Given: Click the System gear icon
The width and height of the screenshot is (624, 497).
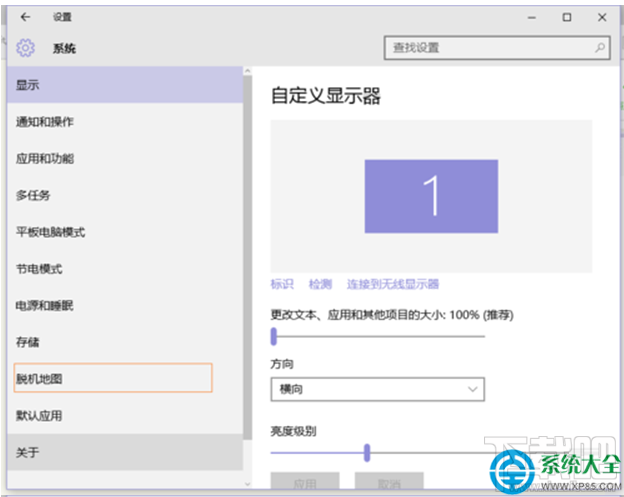Looking at the screenshot, I should tap(25, 48).
